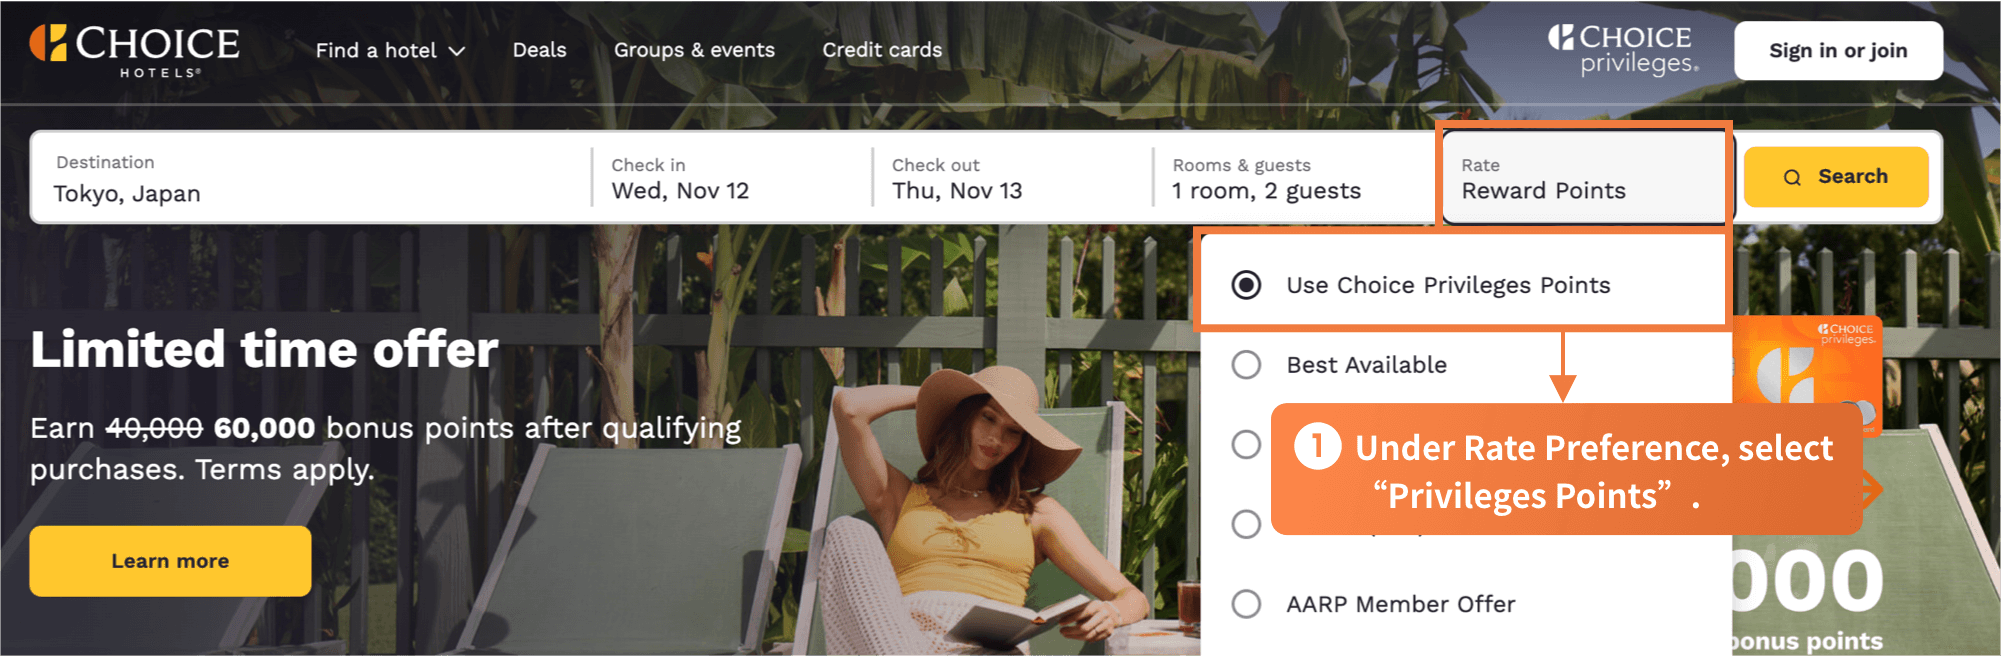The width and height of the screenshot is (2002, 656).
Task: Select the Best Available rate option
Action: point(1246,365)
